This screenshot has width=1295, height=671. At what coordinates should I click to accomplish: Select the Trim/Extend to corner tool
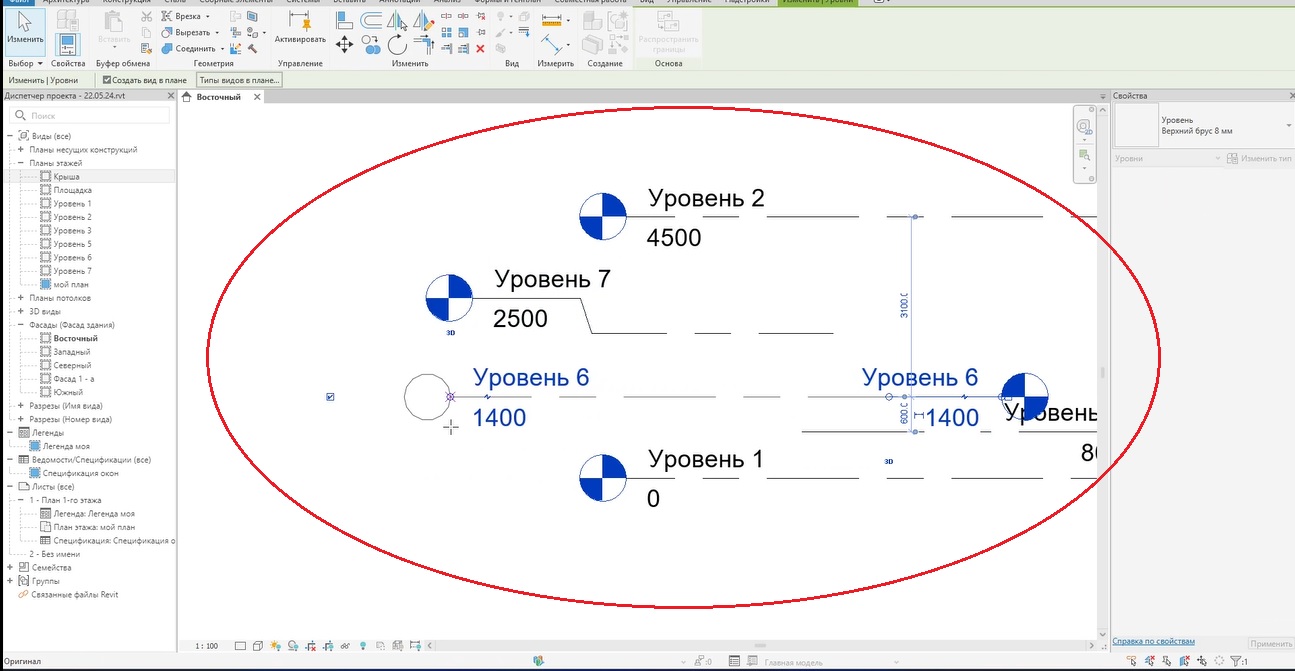click(x=425, y=43)
